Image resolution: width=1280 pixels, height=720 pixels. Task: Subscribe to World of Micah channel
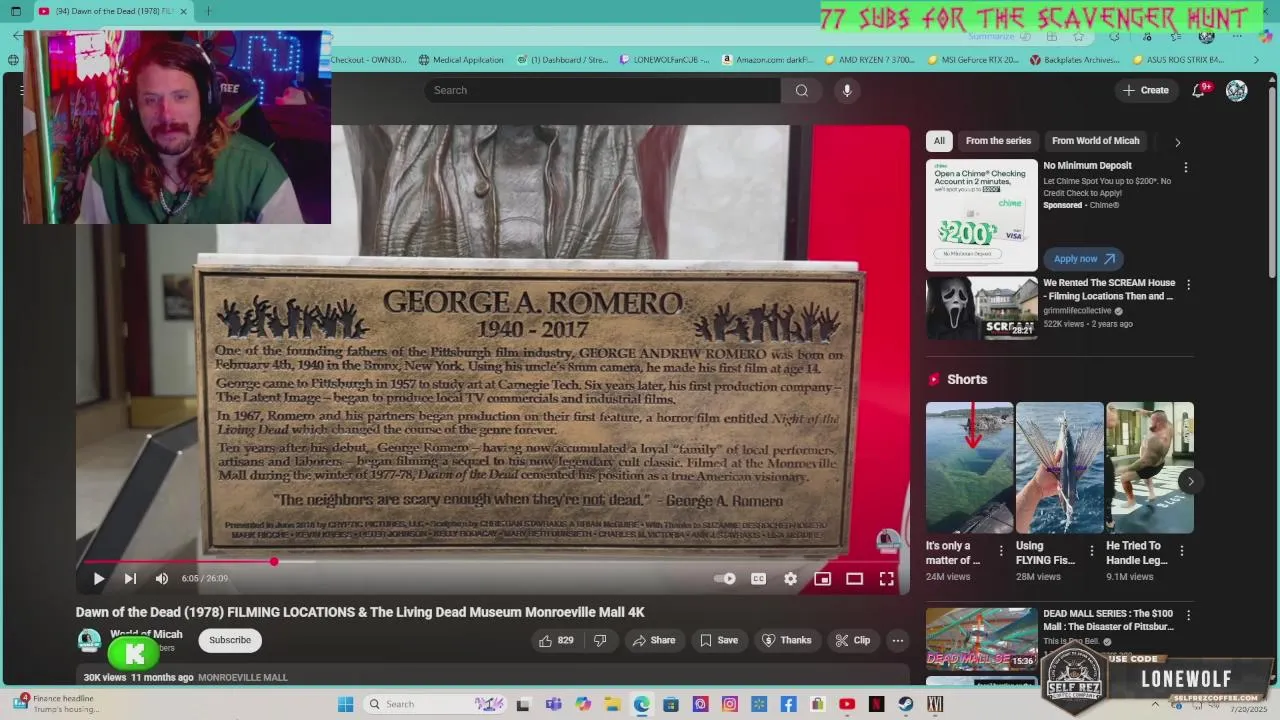(229, 640)
